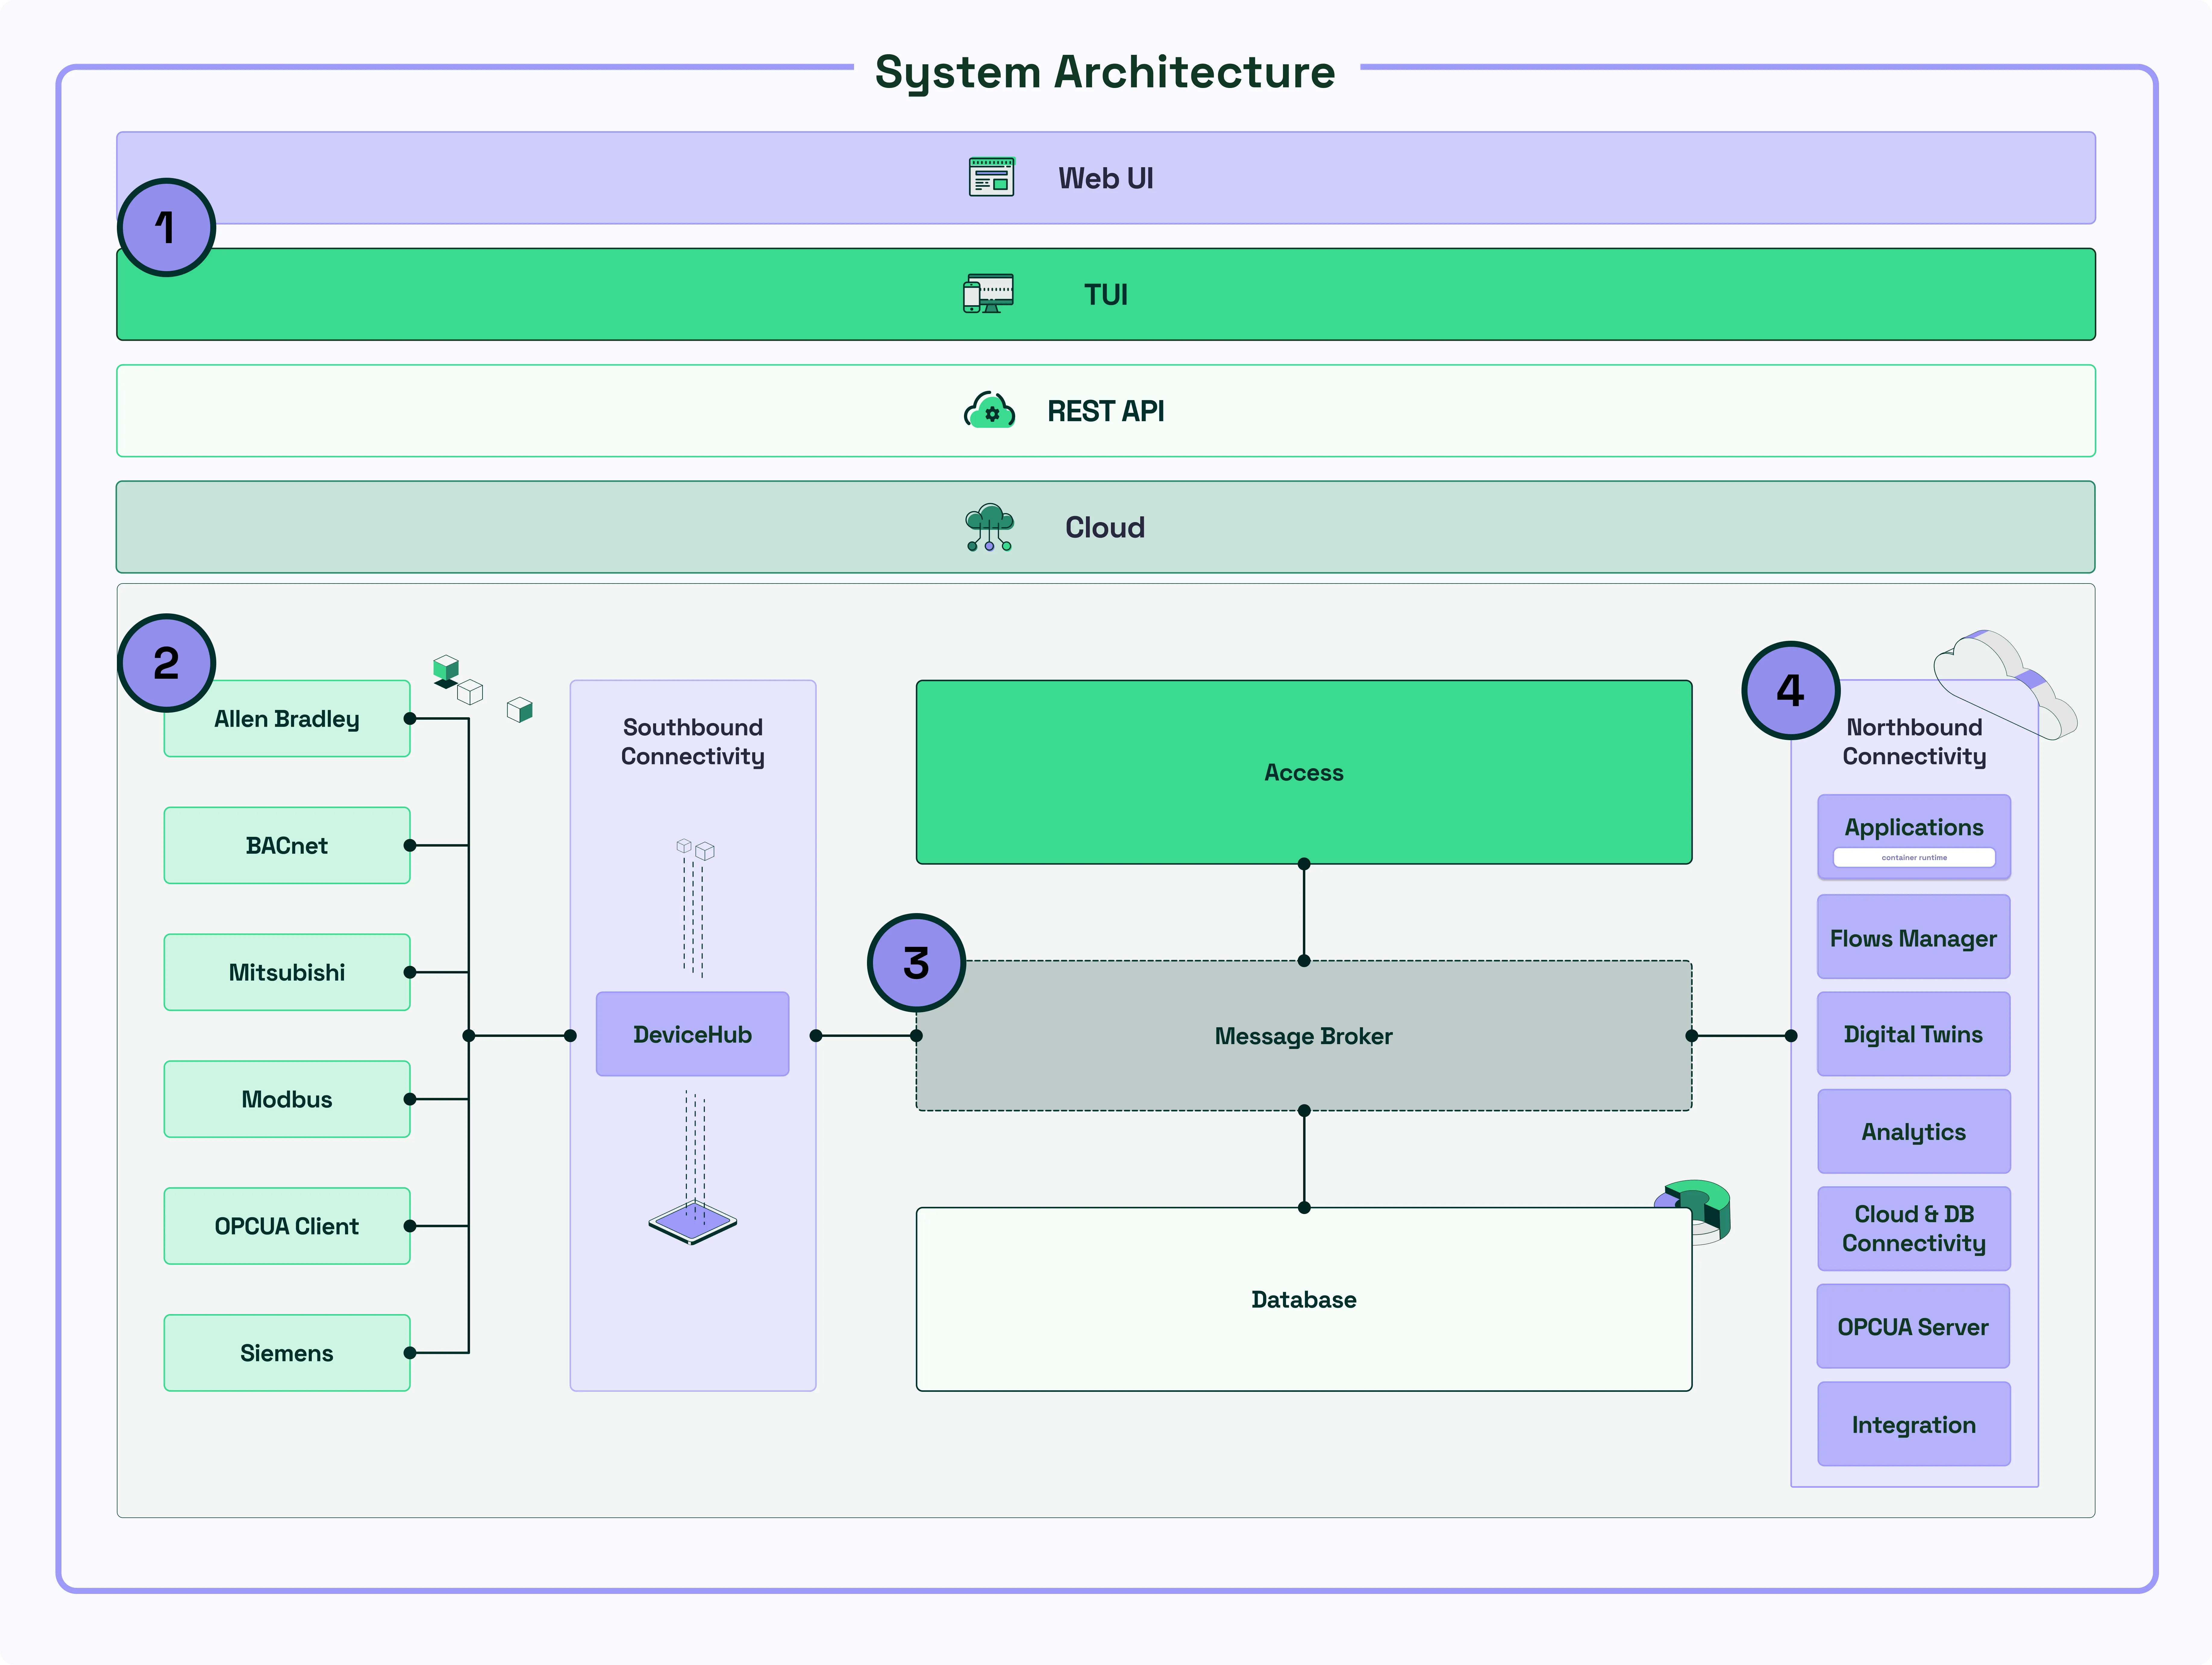Click the container runtime label under Applications
Viewport: 2212px width, 1665px height.
(x=1914, y=858)
